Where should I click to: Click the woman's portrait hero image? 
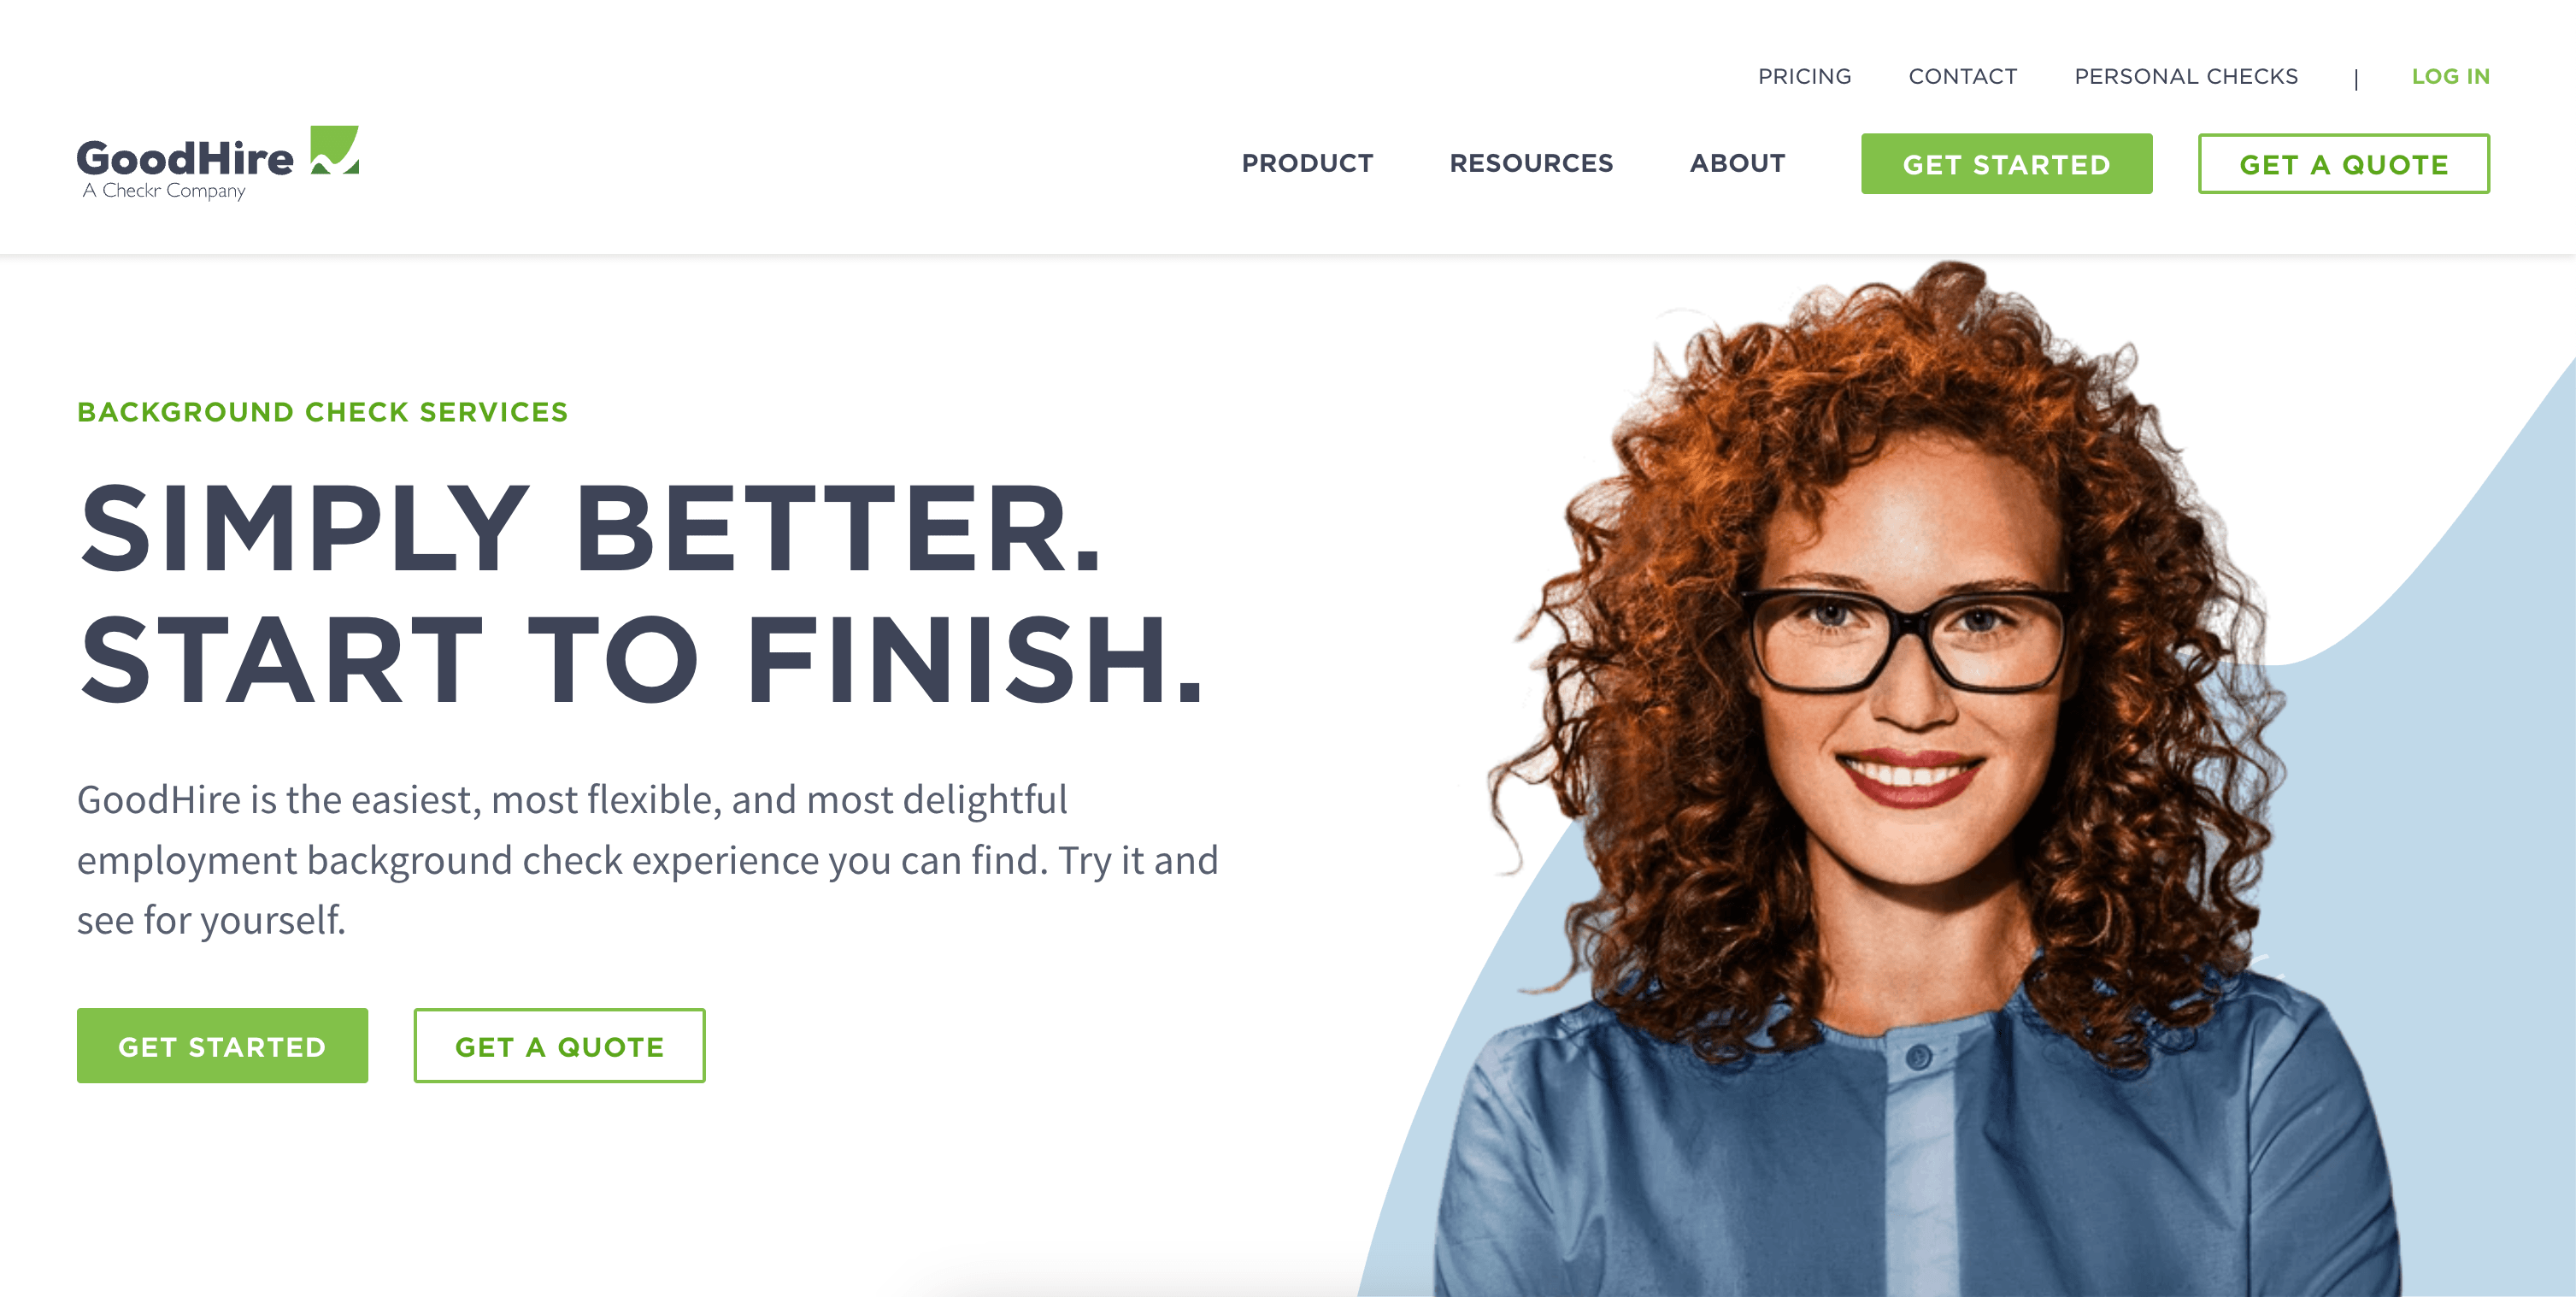point(1920,780)
